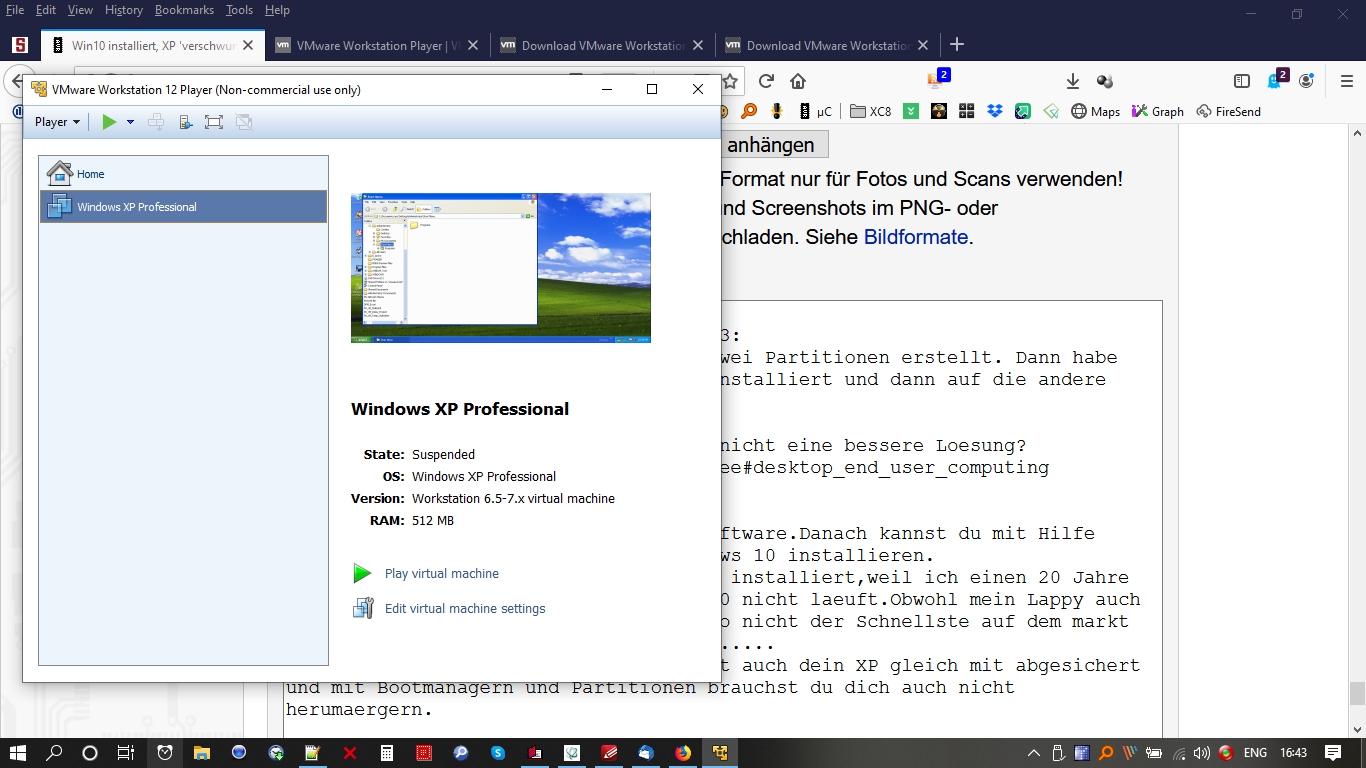Image resolution: width=1366 pixels, height=768 pixels.
Task: Open the Windows Start menu
Action: tap(18, 753)
